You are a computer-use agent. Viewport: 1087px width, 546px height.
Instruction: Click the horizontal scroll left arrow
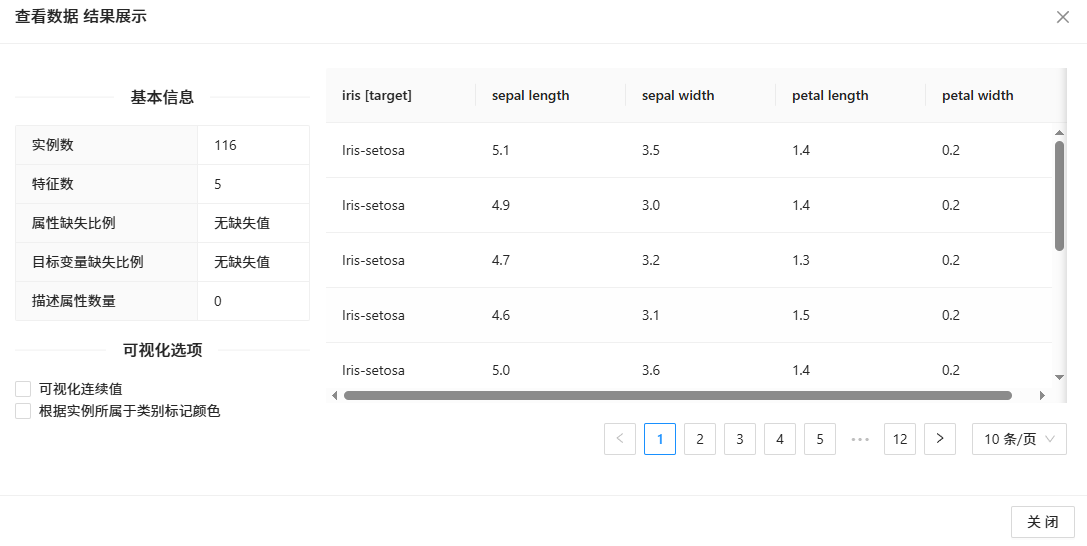pyautogui.click(x=335, y=395)
